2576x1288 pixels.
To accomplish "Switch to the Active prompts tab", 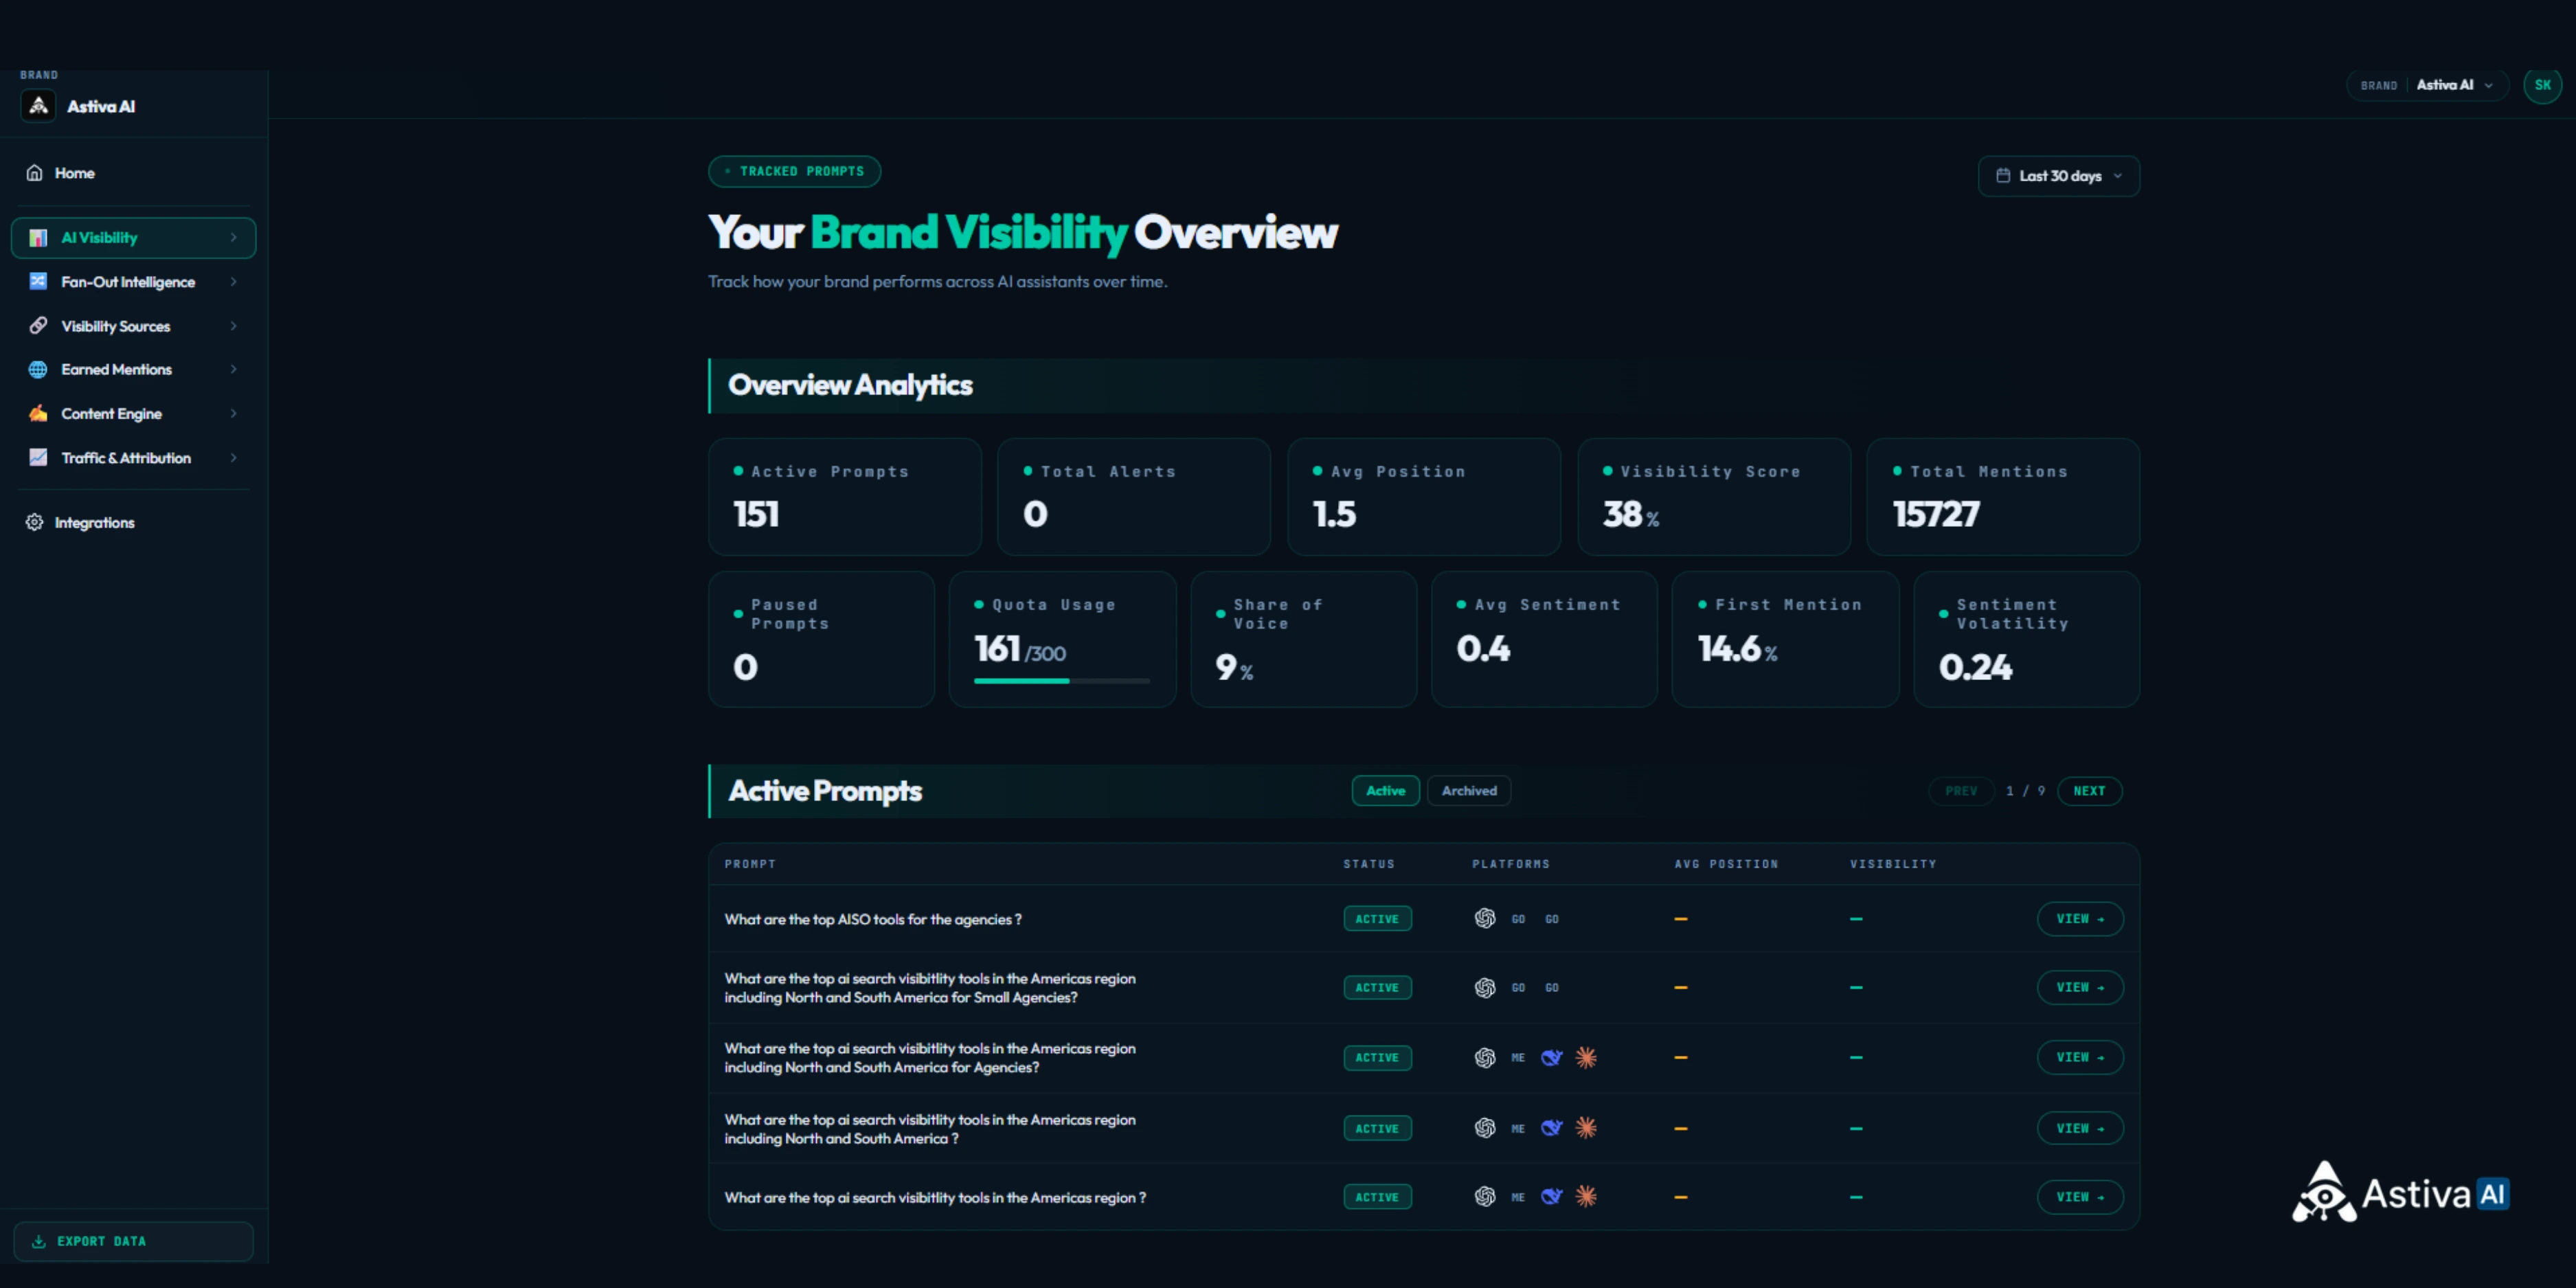I will [x=1385, y=791].
